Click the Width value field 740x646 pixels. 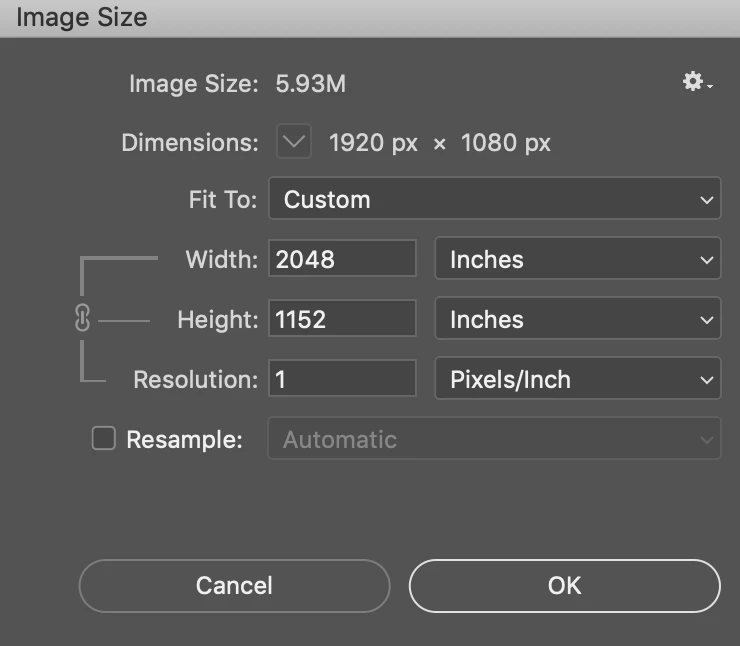click(x=342, y=260)
